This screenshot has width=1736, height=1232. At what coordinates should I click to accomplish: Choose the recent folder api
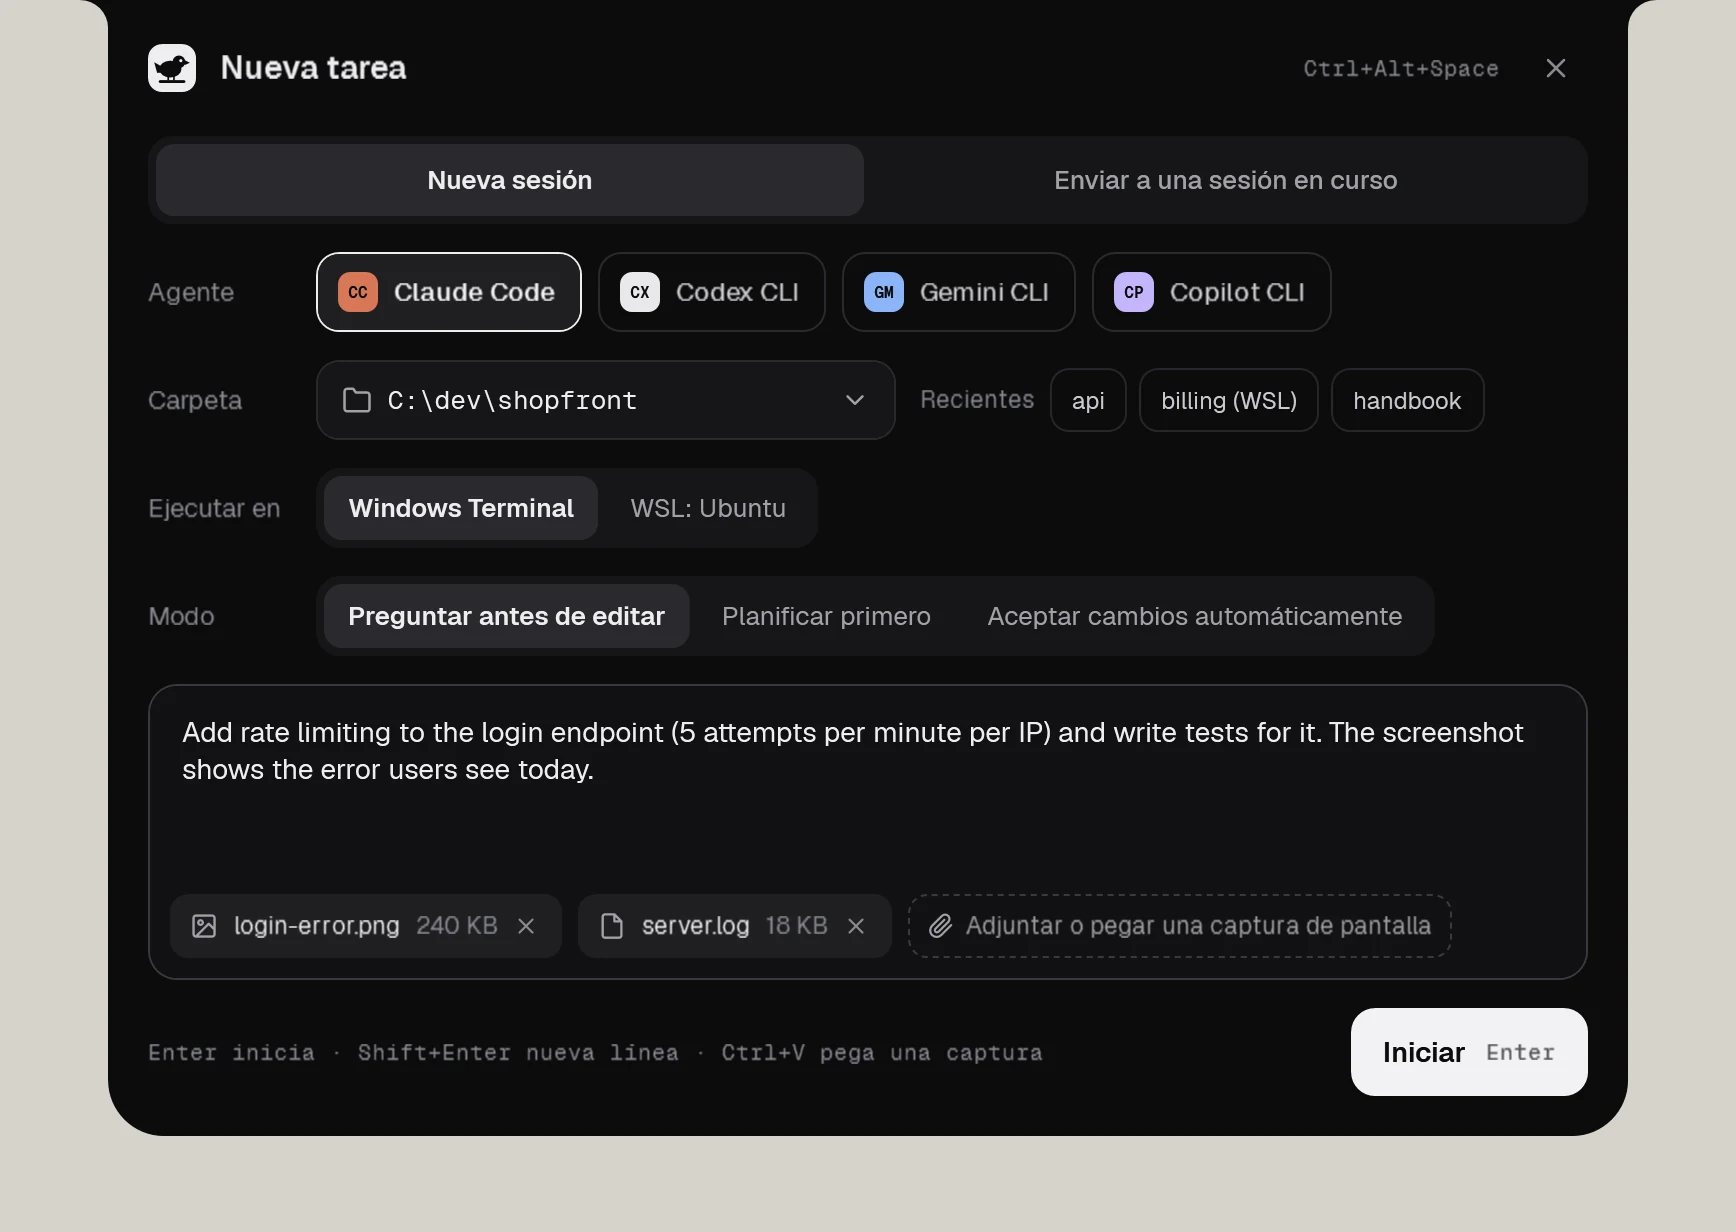point(1088,400)
